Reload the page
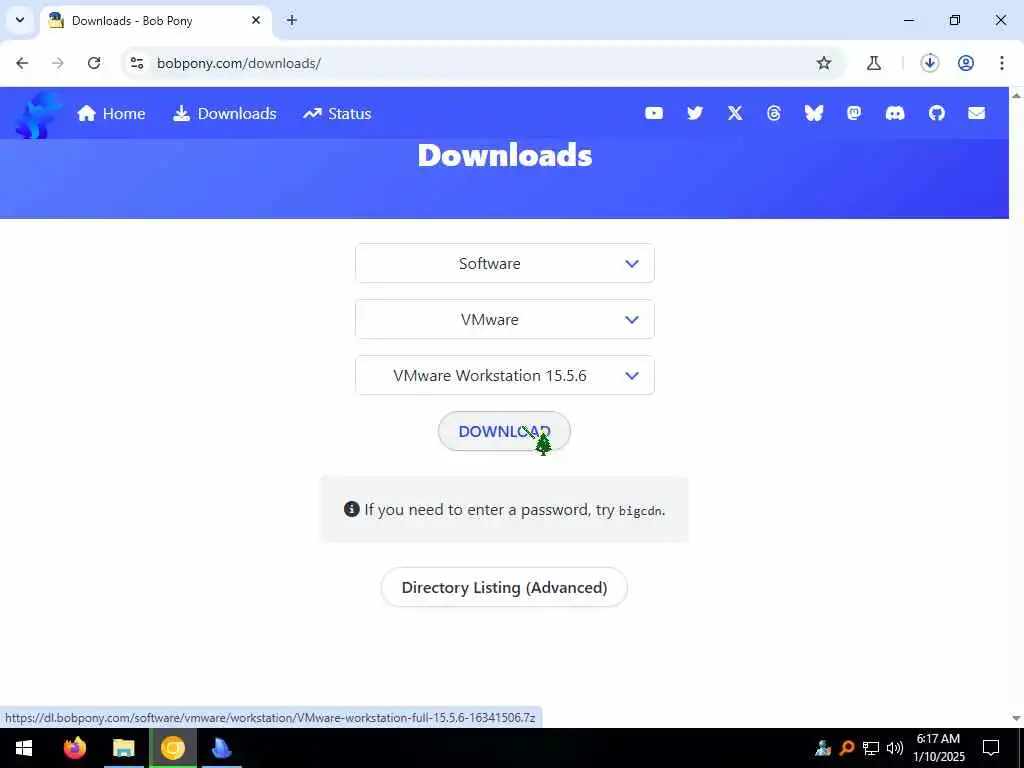1024x768 pixels. tap(94, 63)
